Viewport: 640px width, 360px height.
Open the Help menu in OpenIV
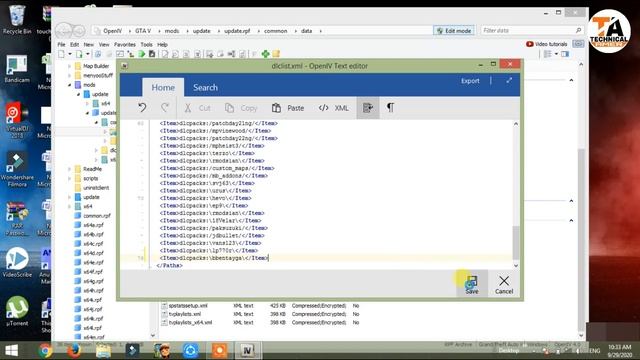click(x=162, y=44)
